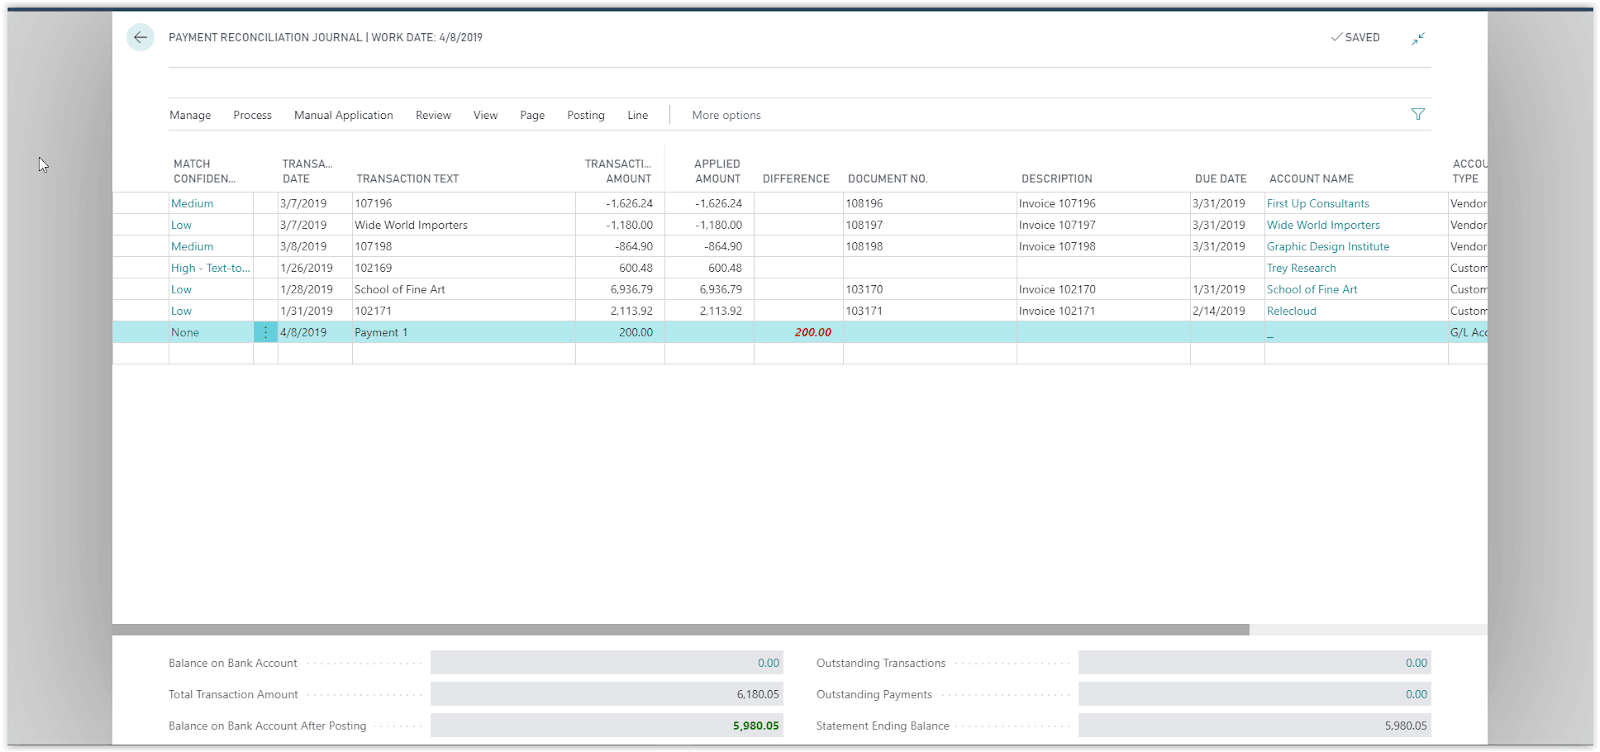Select transaction text cell Payment 1

pos(464,332)
